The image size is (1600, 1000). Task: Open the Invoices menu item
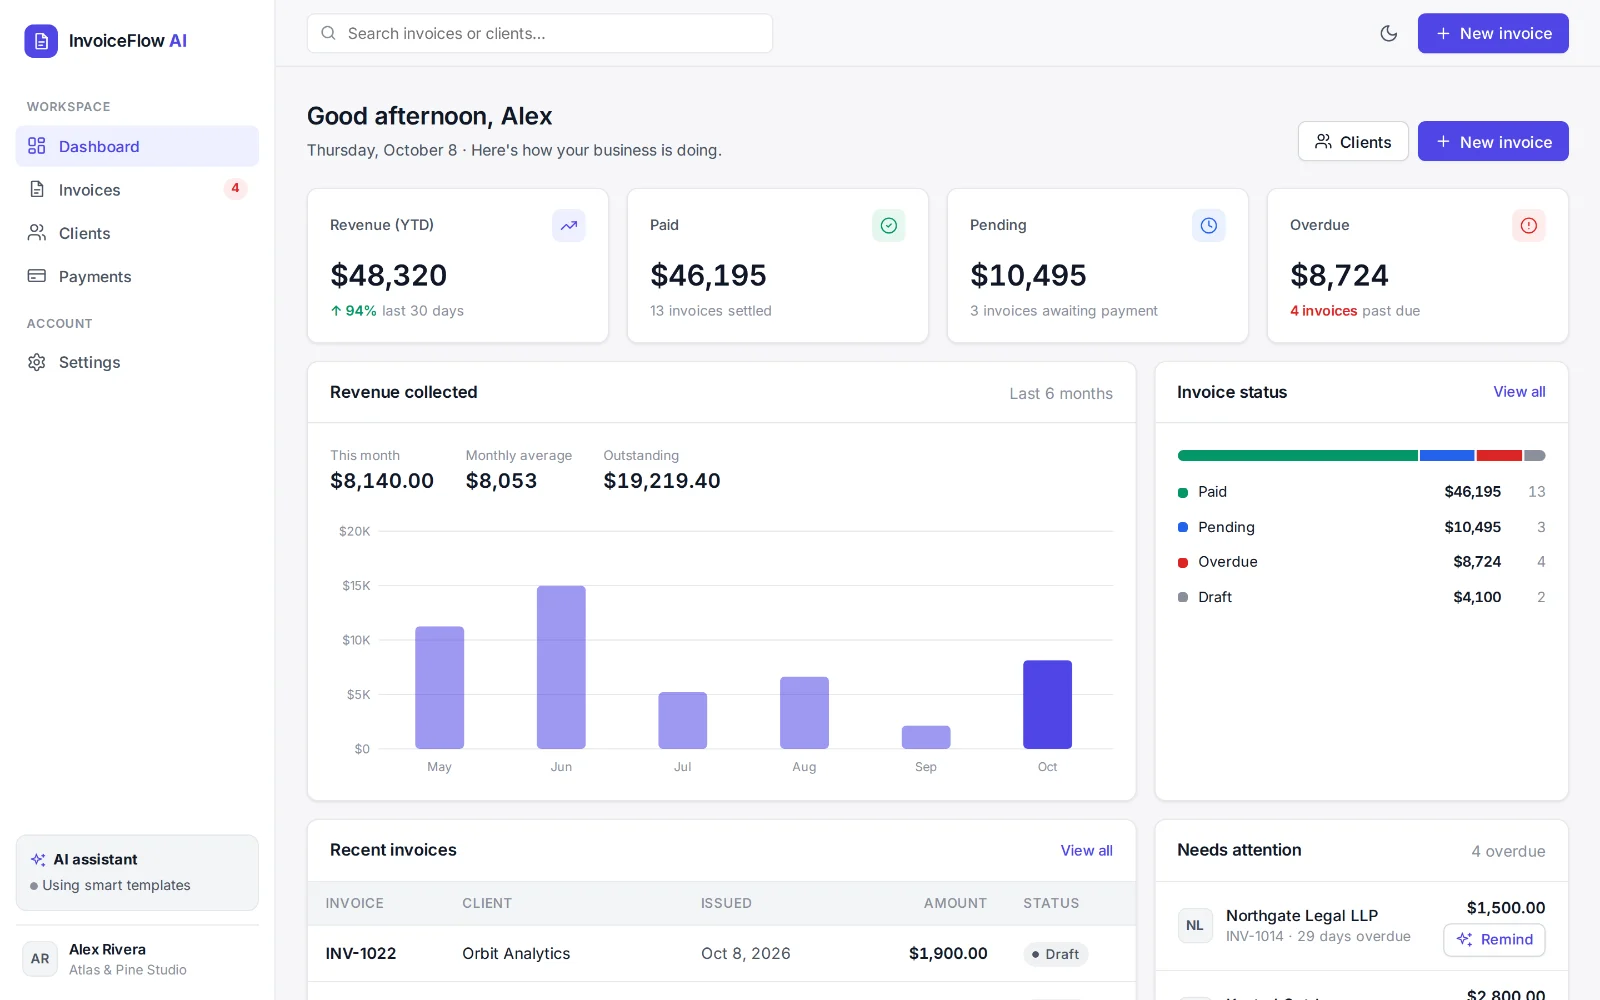[x=137, y=189]
